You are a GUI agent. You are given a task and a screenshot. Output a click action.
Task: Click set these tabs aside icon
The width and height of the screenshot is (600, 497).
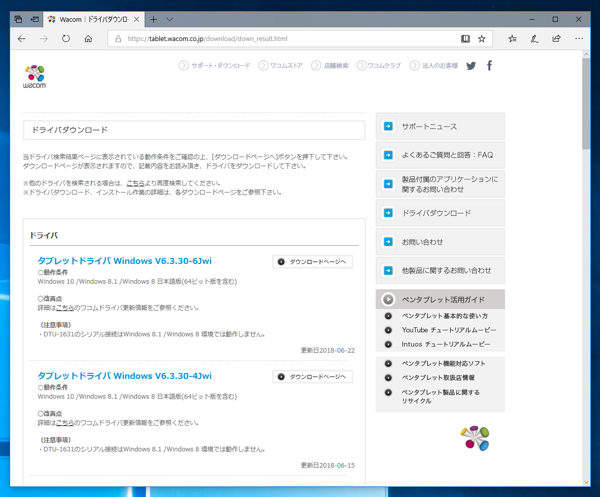tap(35, 19)
